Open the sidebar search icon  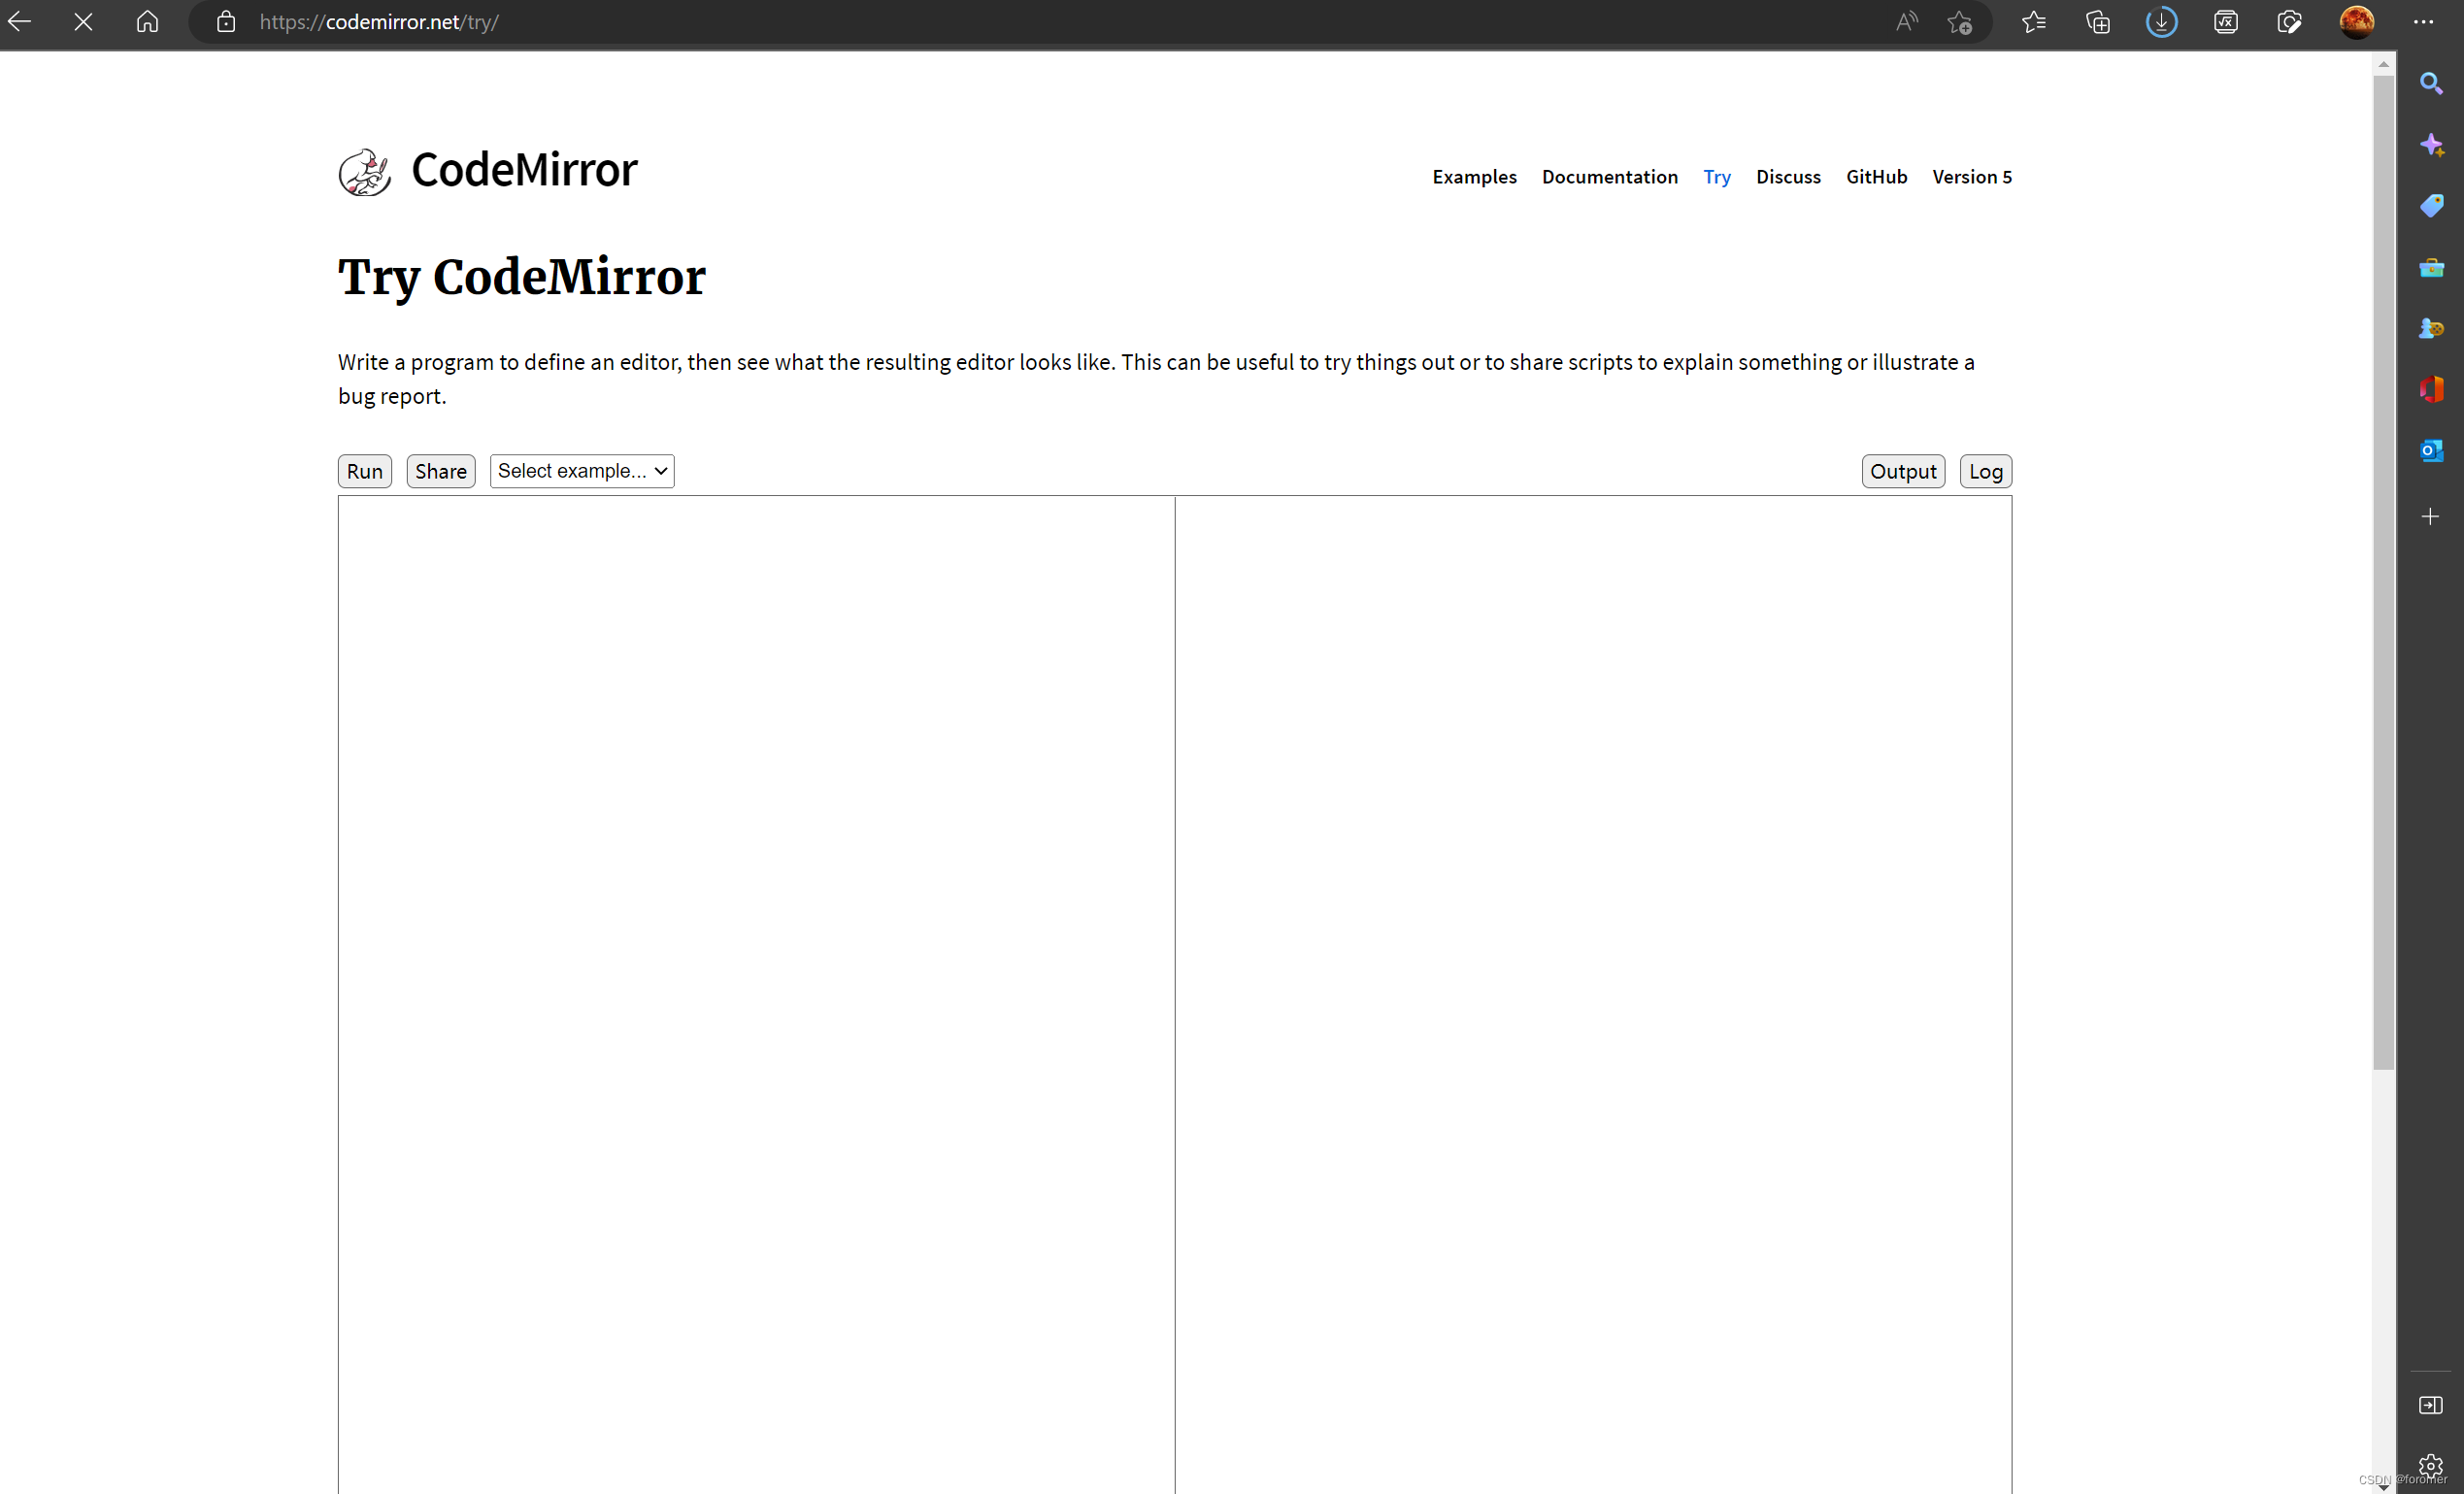2430,83
